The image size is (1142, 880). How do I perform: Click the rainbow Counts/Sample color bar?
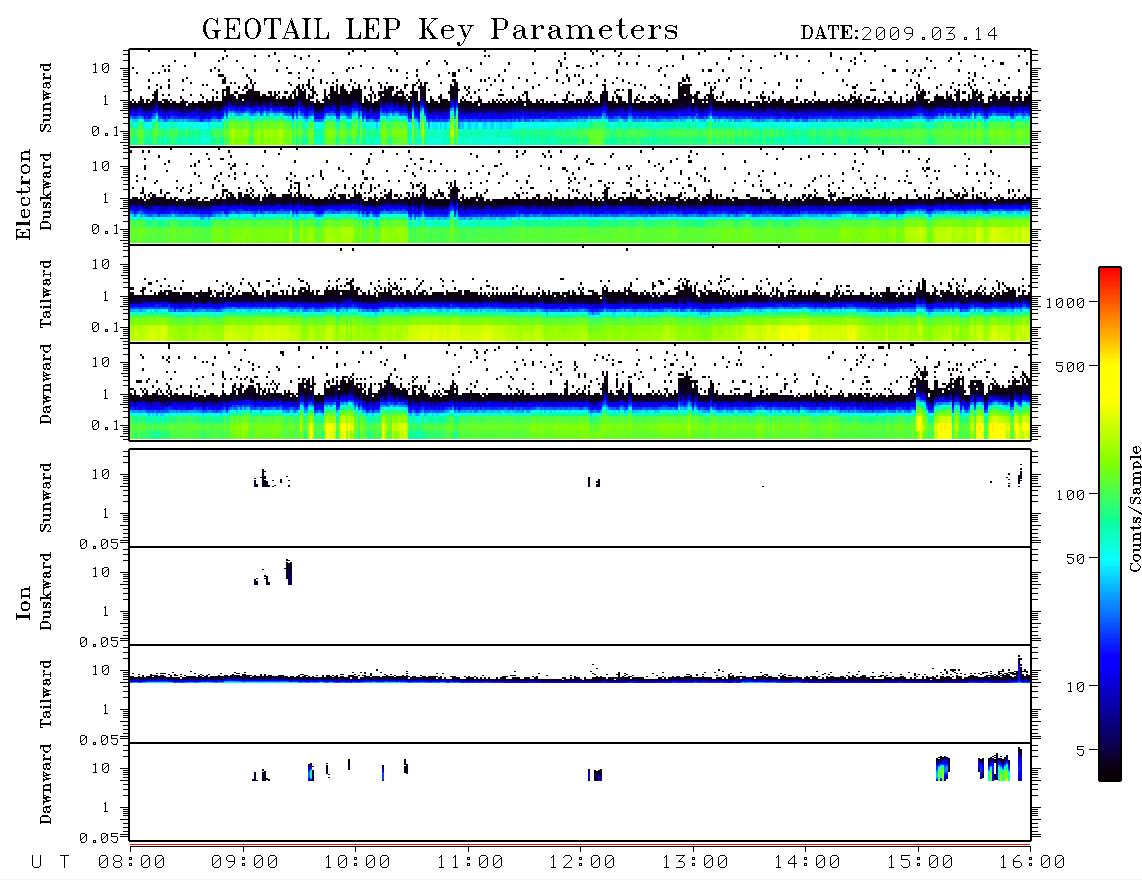coord(1110,524)
